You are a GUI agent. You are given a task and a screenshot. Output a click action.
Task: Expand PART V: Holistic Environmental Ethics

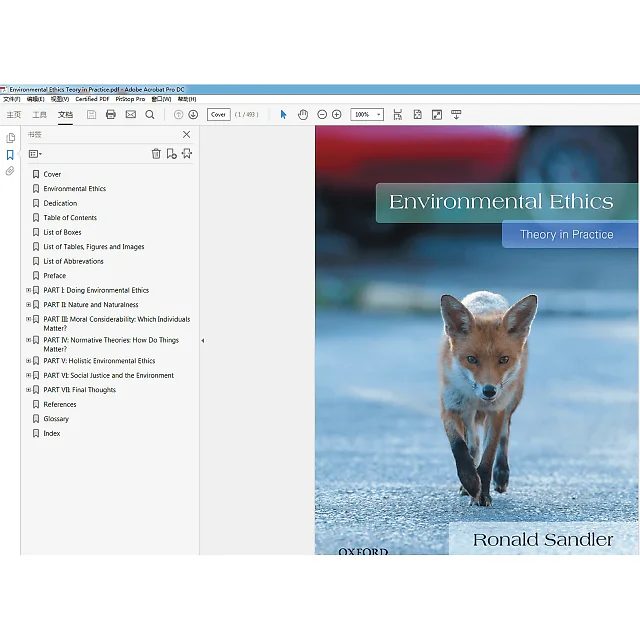pyautogui.click(x=29, y=361)
